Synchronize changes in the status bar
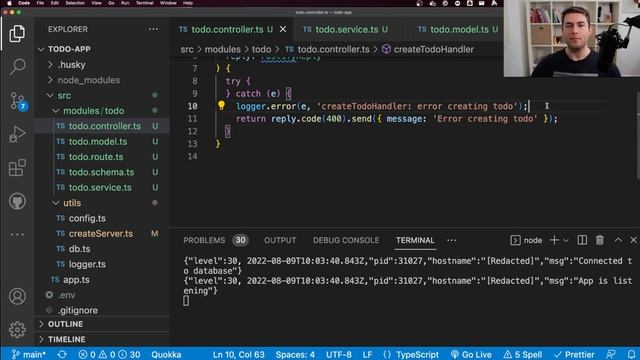 tap(62, 354)
